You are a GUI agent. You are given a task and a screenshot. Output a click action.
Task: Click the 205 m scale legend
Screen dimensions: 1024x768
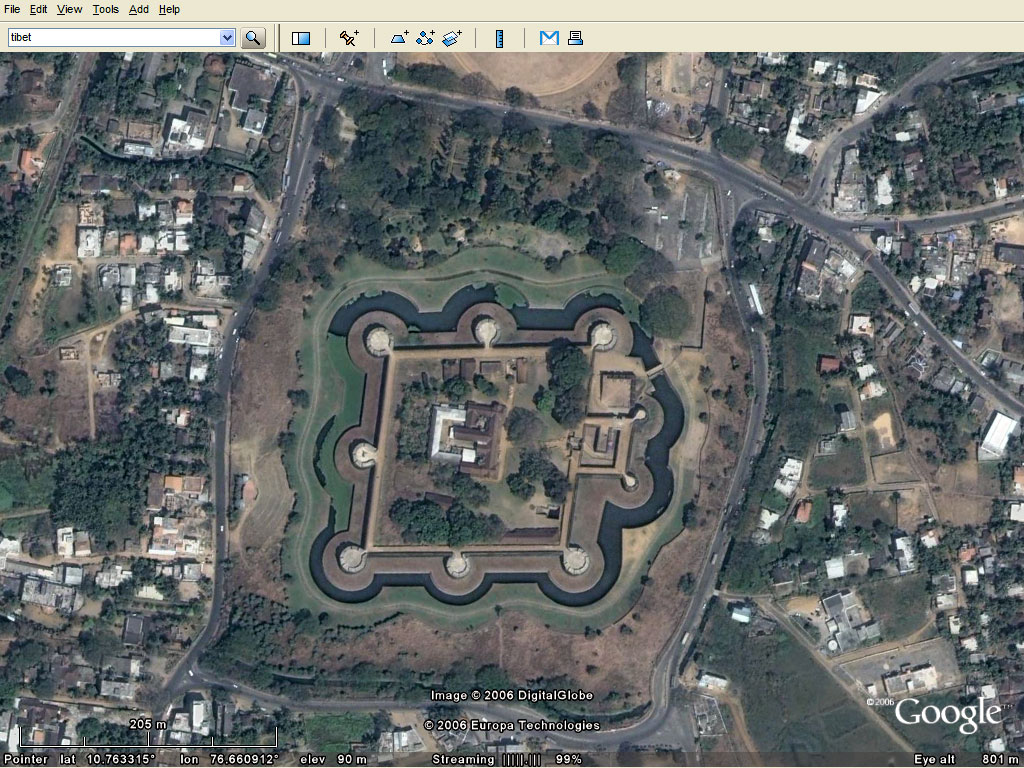coord(148,735)
